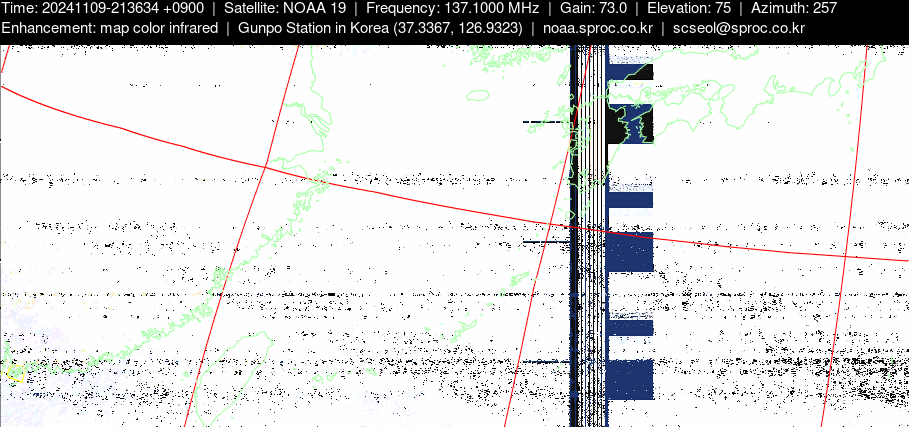Click the 'Frequency: 137.1000 MHz' text
This screenshot has width=909, height=427.
(x=452, y=8)
